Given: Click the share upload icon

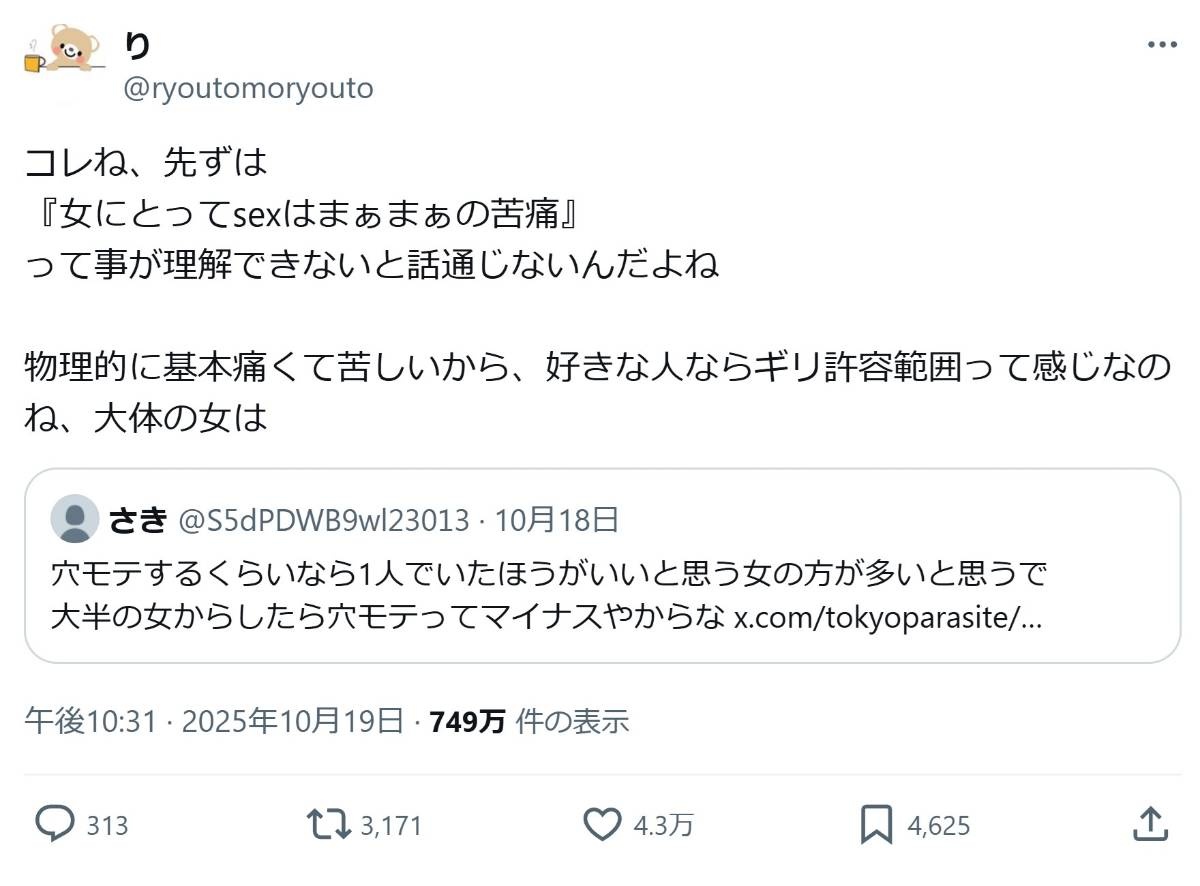Looking at the screenshot, I should coord(1150,824).
